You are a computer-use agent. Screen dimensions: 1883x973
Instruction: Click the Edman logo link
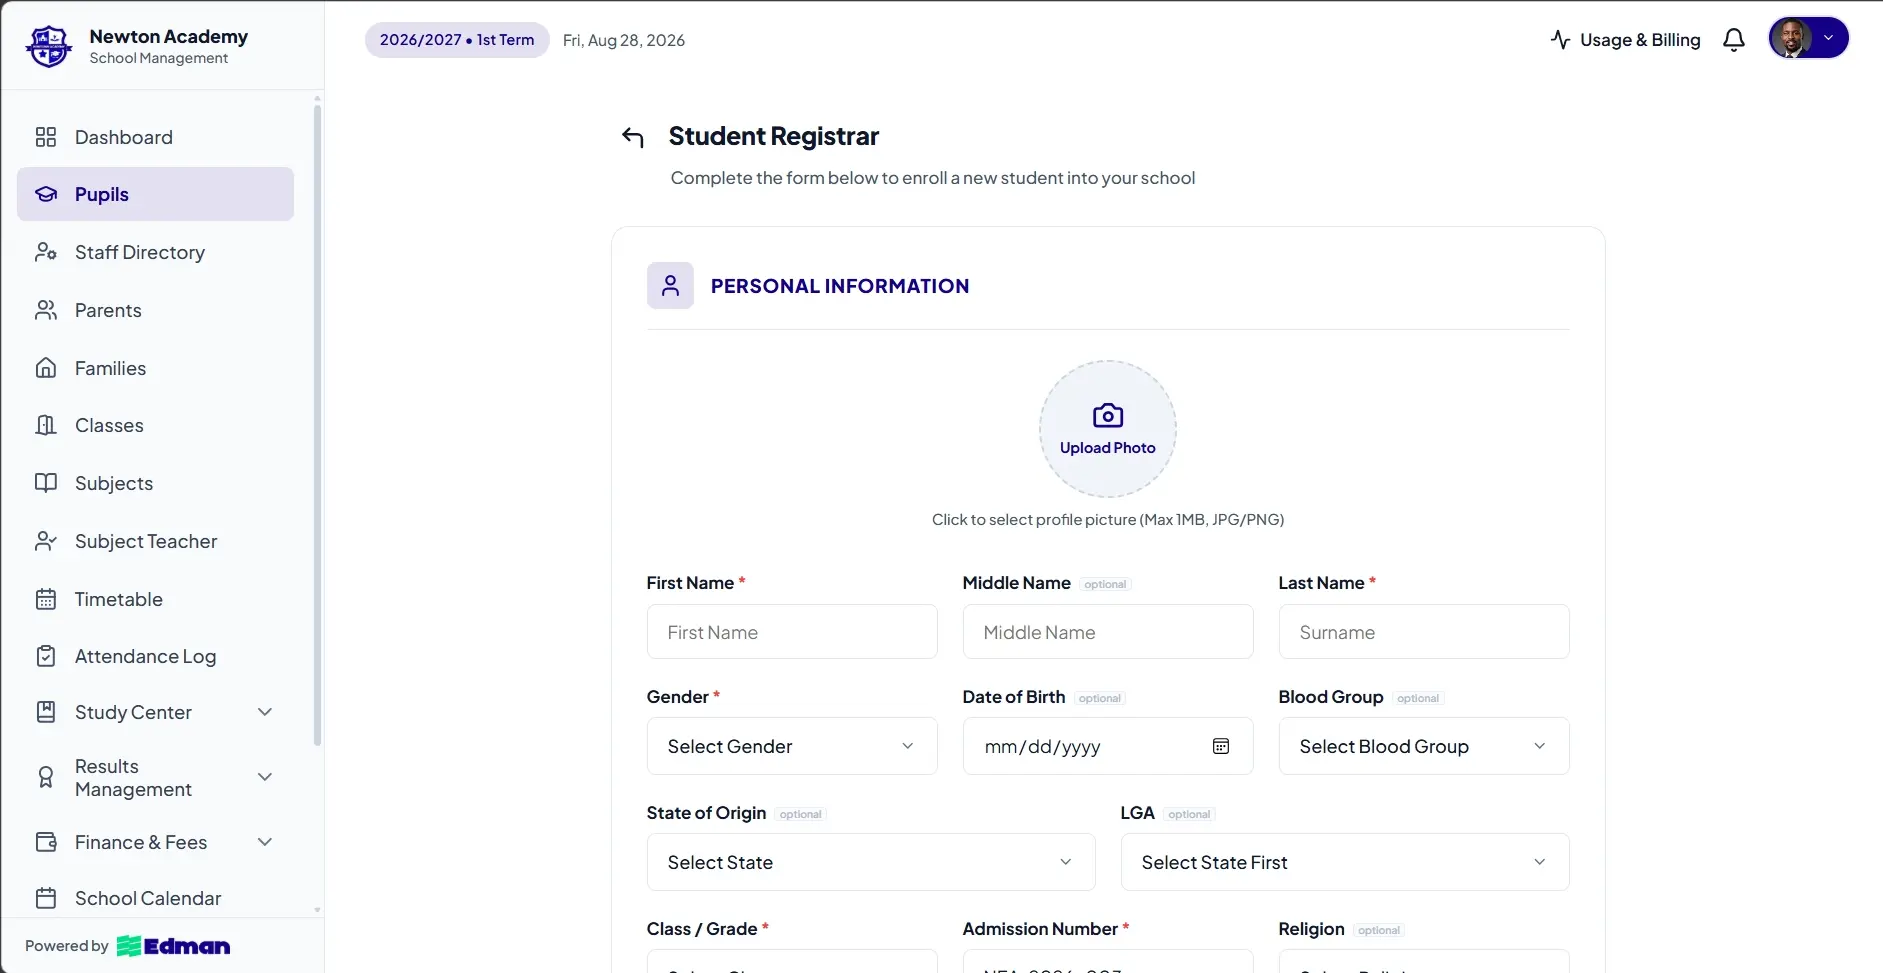[173, 946]
